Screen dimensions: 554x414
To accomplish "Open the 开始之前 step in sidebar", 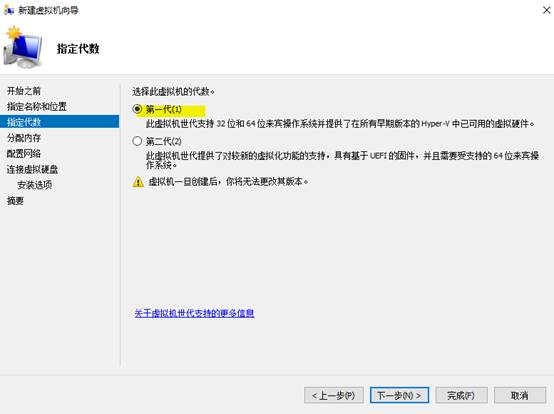I will click(x=24, y=91).
